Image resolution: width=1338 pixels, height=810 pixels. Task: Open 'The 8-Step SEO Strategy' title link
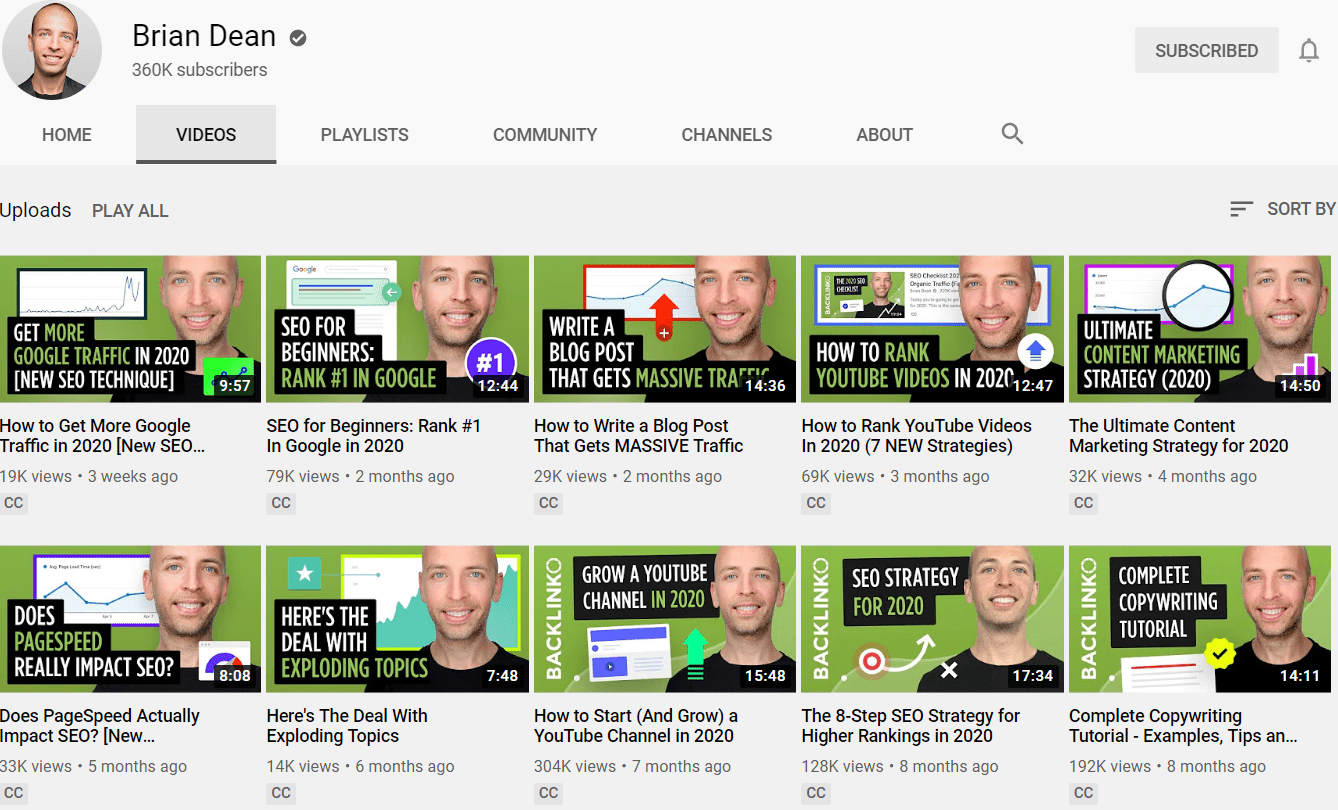911,726
